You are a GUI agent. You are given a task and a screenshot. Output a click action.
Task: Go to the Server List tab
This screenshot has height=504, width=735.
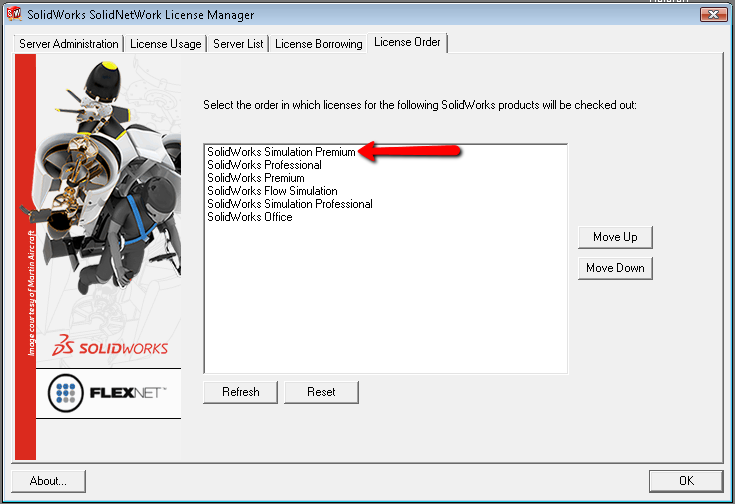(x=238, y=44)
